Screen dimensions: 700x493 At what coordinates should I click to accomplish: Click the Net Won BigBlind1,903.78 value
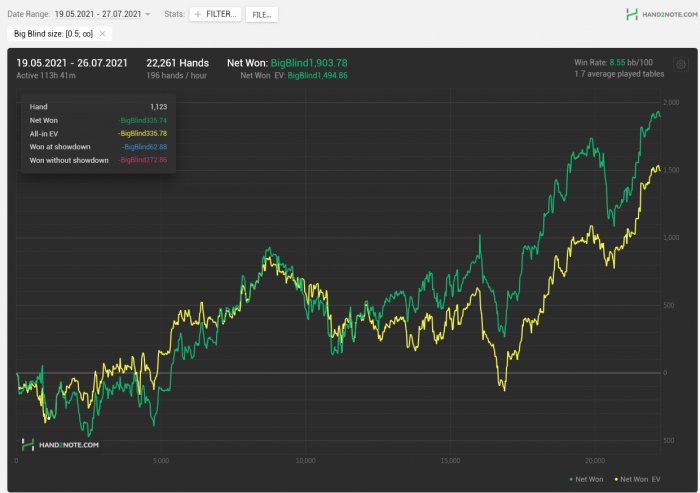[309, 63]
